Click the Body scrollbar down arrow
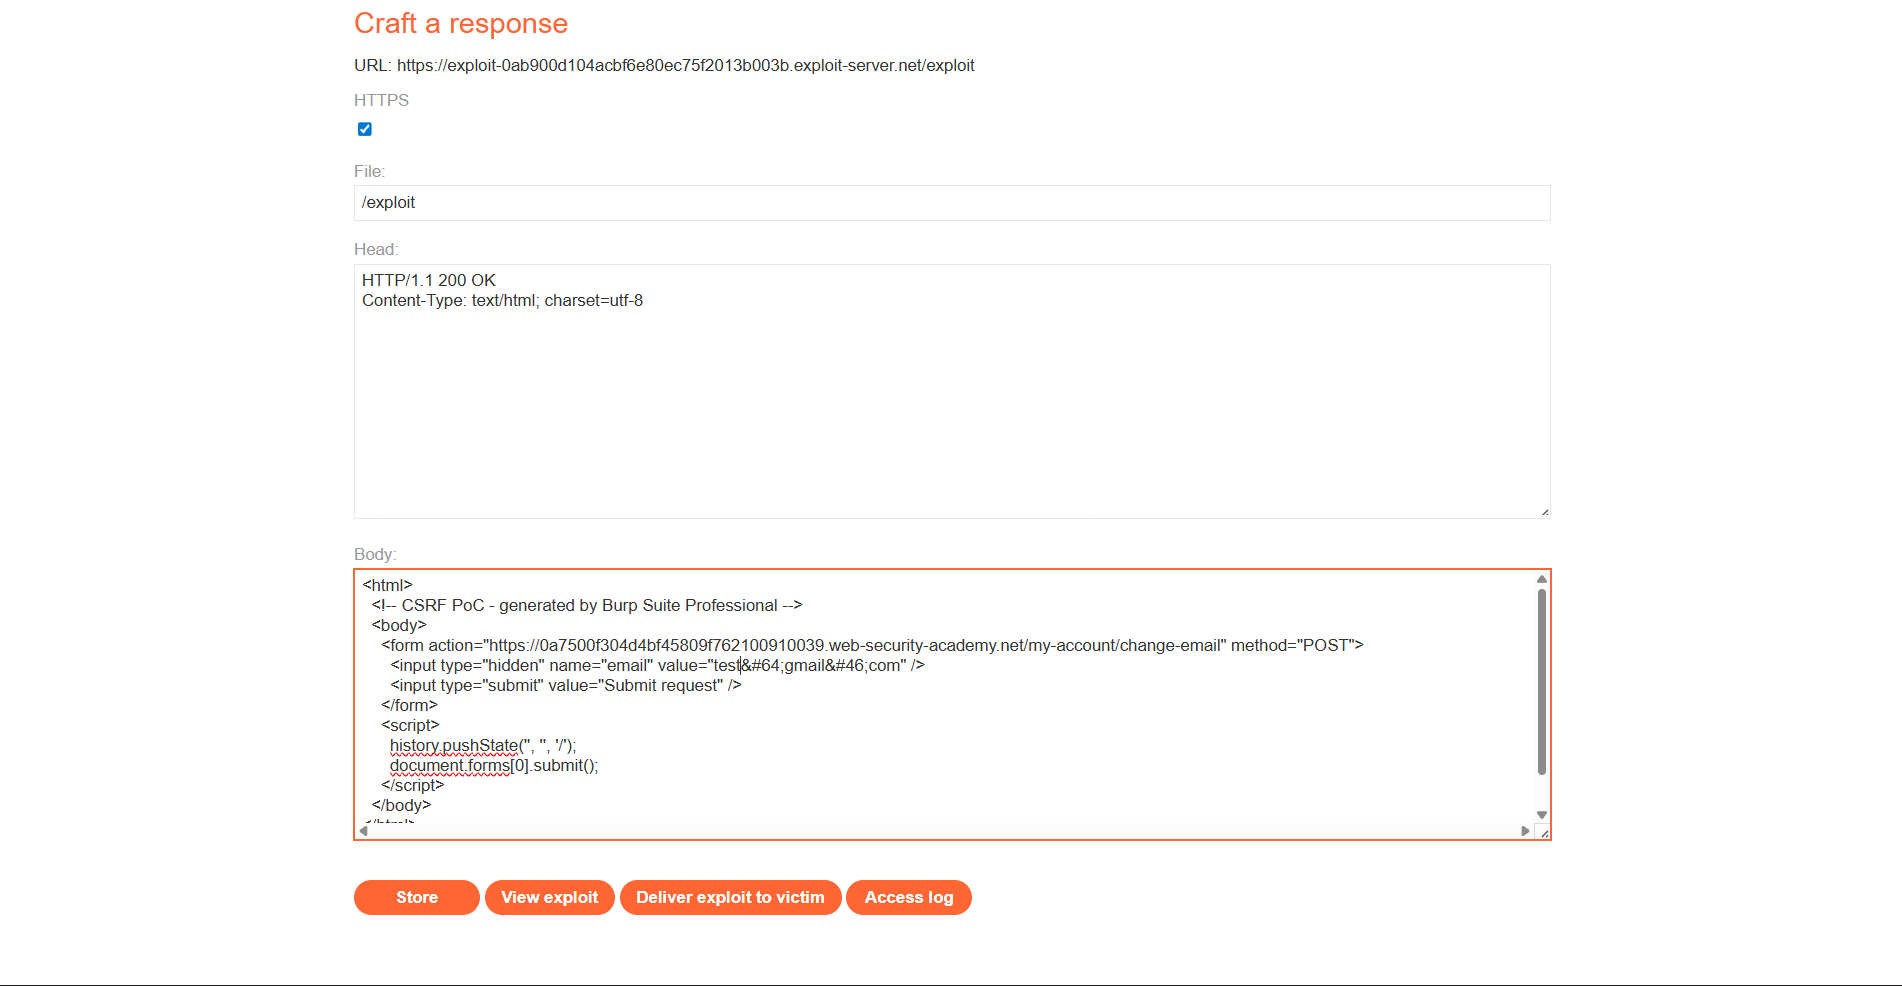Image resolution: width=1902 pixels, height=986 pixels. (x=1542, y=815)
